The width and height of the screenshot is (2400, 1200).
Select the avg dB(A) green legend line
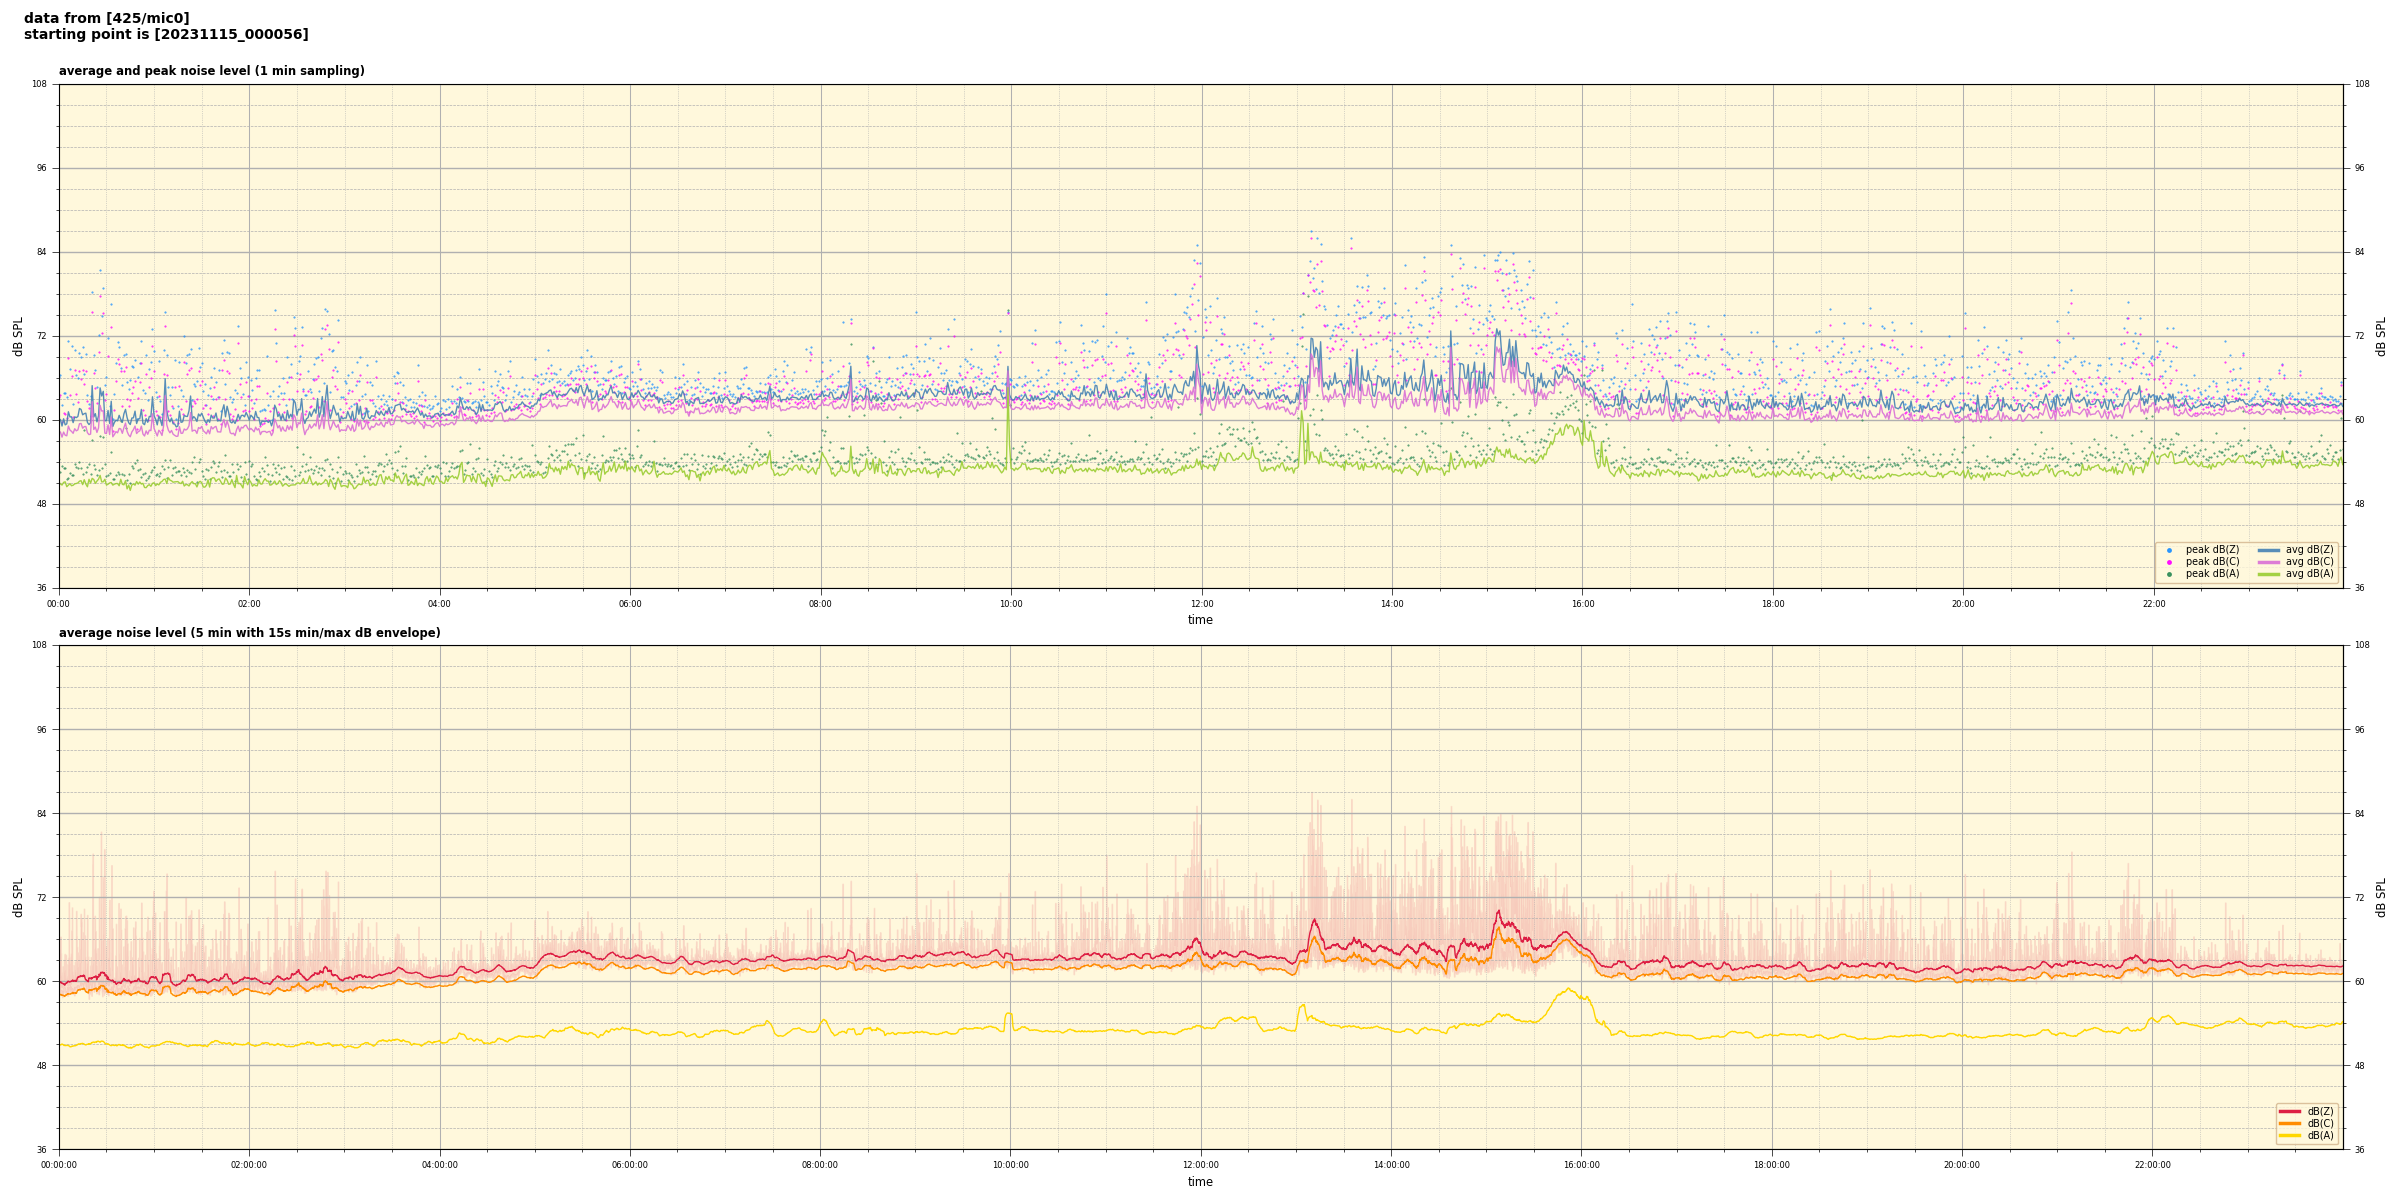click(x=2268, y=574)
